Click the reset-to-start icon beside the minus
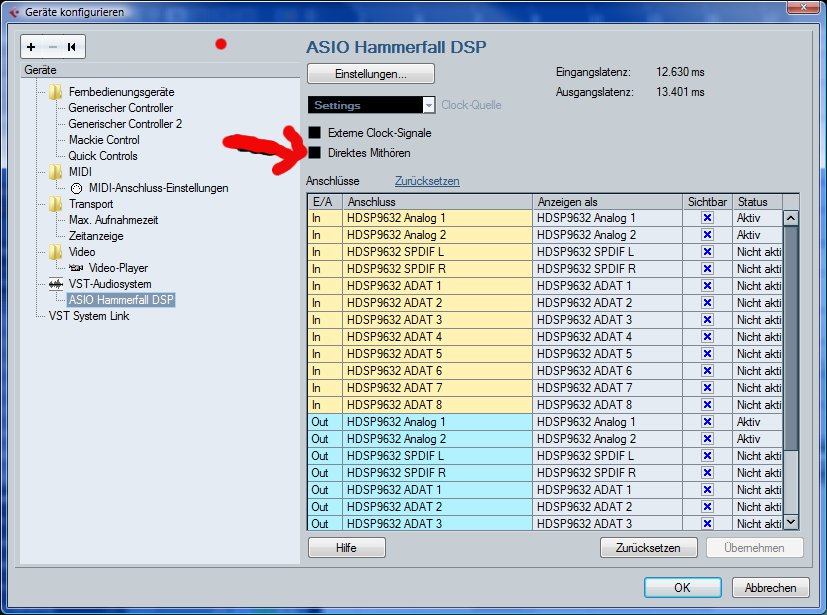 [x=72, y=47]
